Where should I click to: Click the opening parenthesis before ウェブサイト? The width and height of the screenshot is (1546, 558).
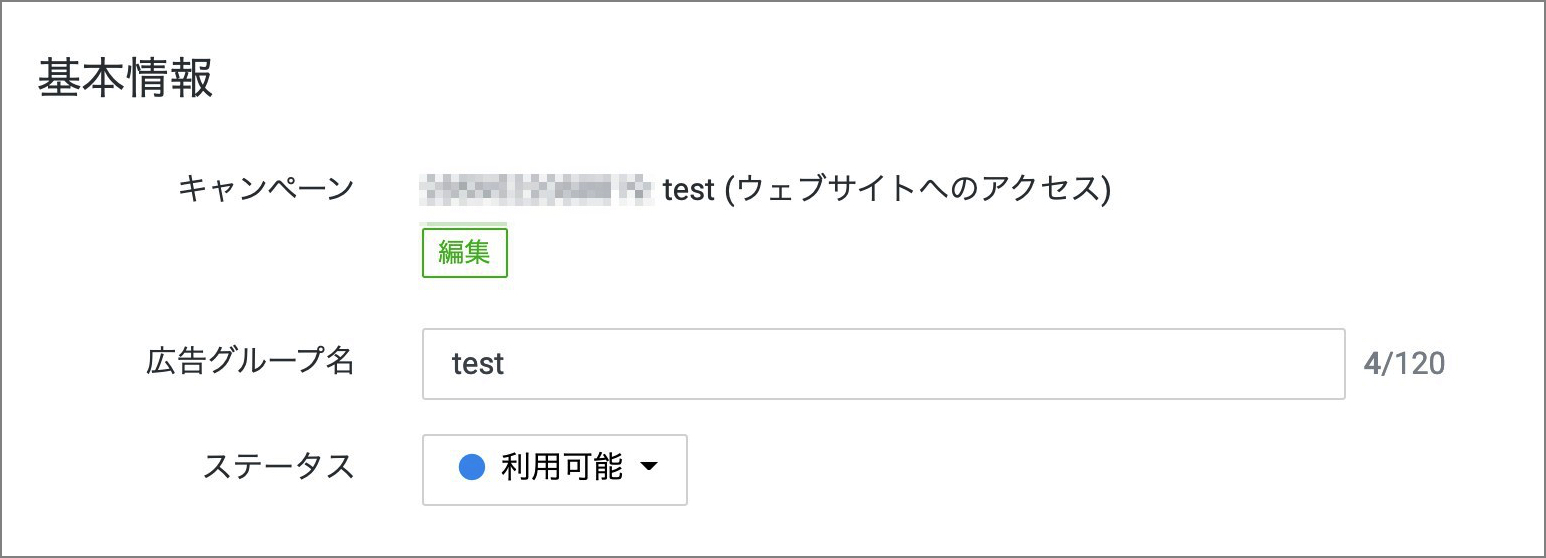point(729,189)
